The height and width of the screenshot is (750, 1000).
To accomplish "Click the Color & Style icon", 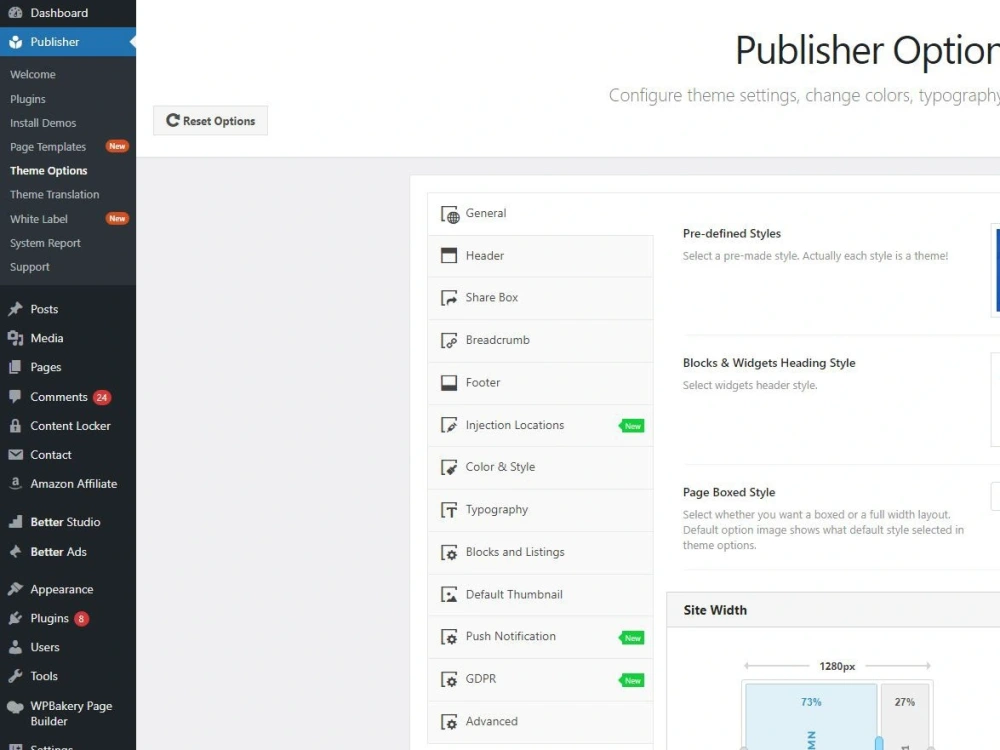I will pos(448,467).
